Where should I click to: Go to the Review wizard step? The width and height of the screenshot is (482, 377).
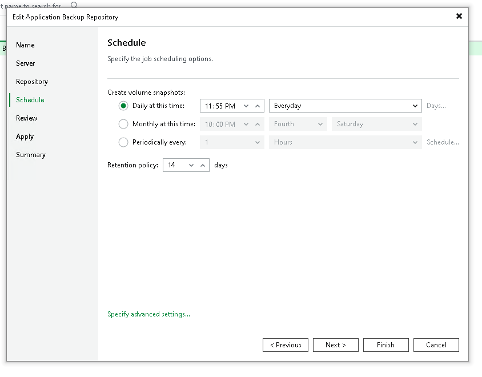point(26,118)
